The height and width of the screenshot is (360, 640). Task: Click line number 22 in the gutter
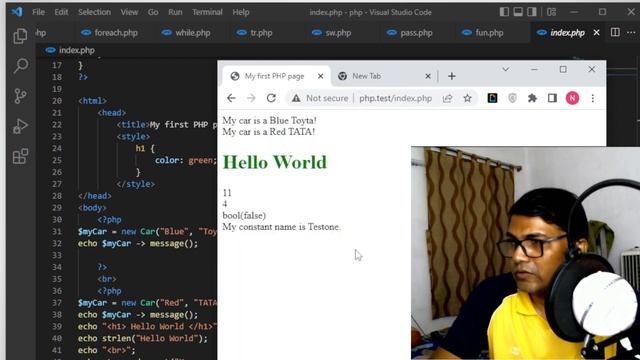click(57, 125)
